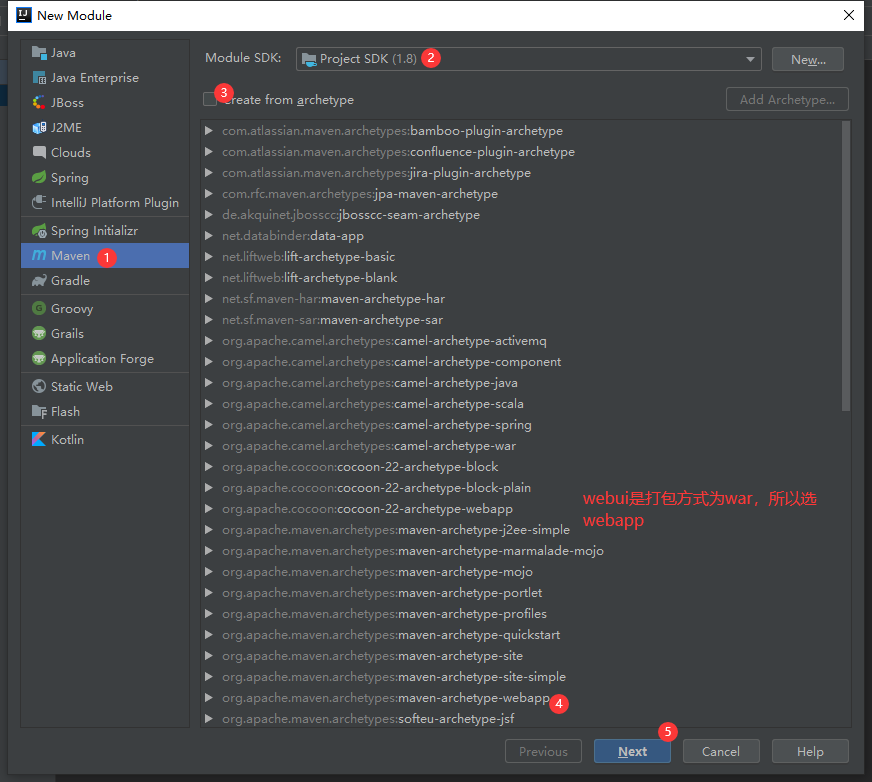Click the Static Web globe icon
The width and height of the screenshot is (872, 782).
click(39, 387)
